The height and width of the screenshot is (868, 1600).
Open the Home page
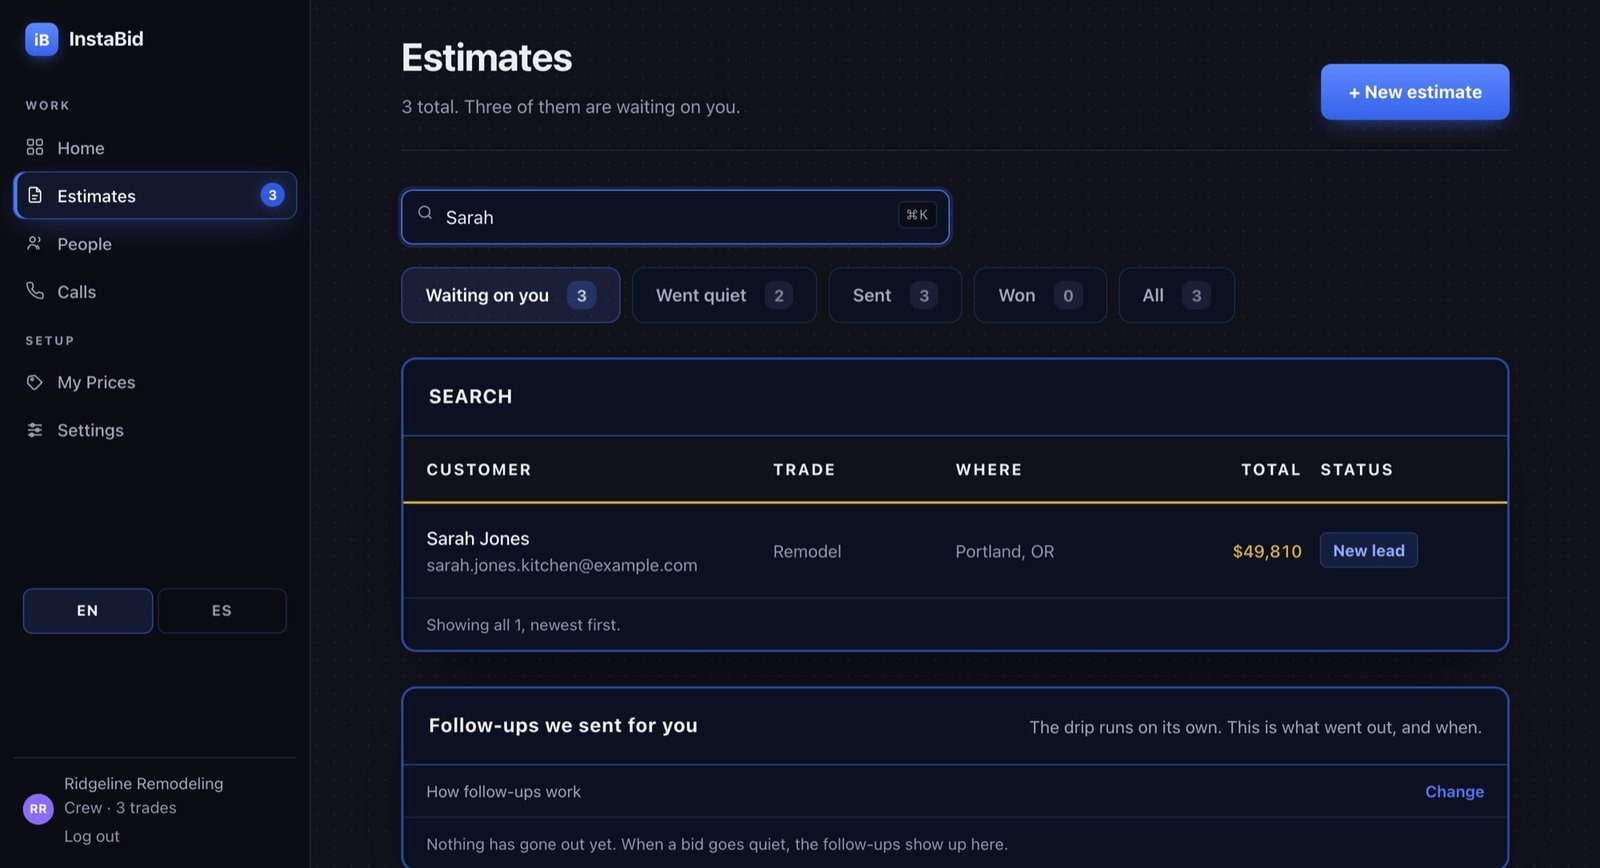point(155,148)
